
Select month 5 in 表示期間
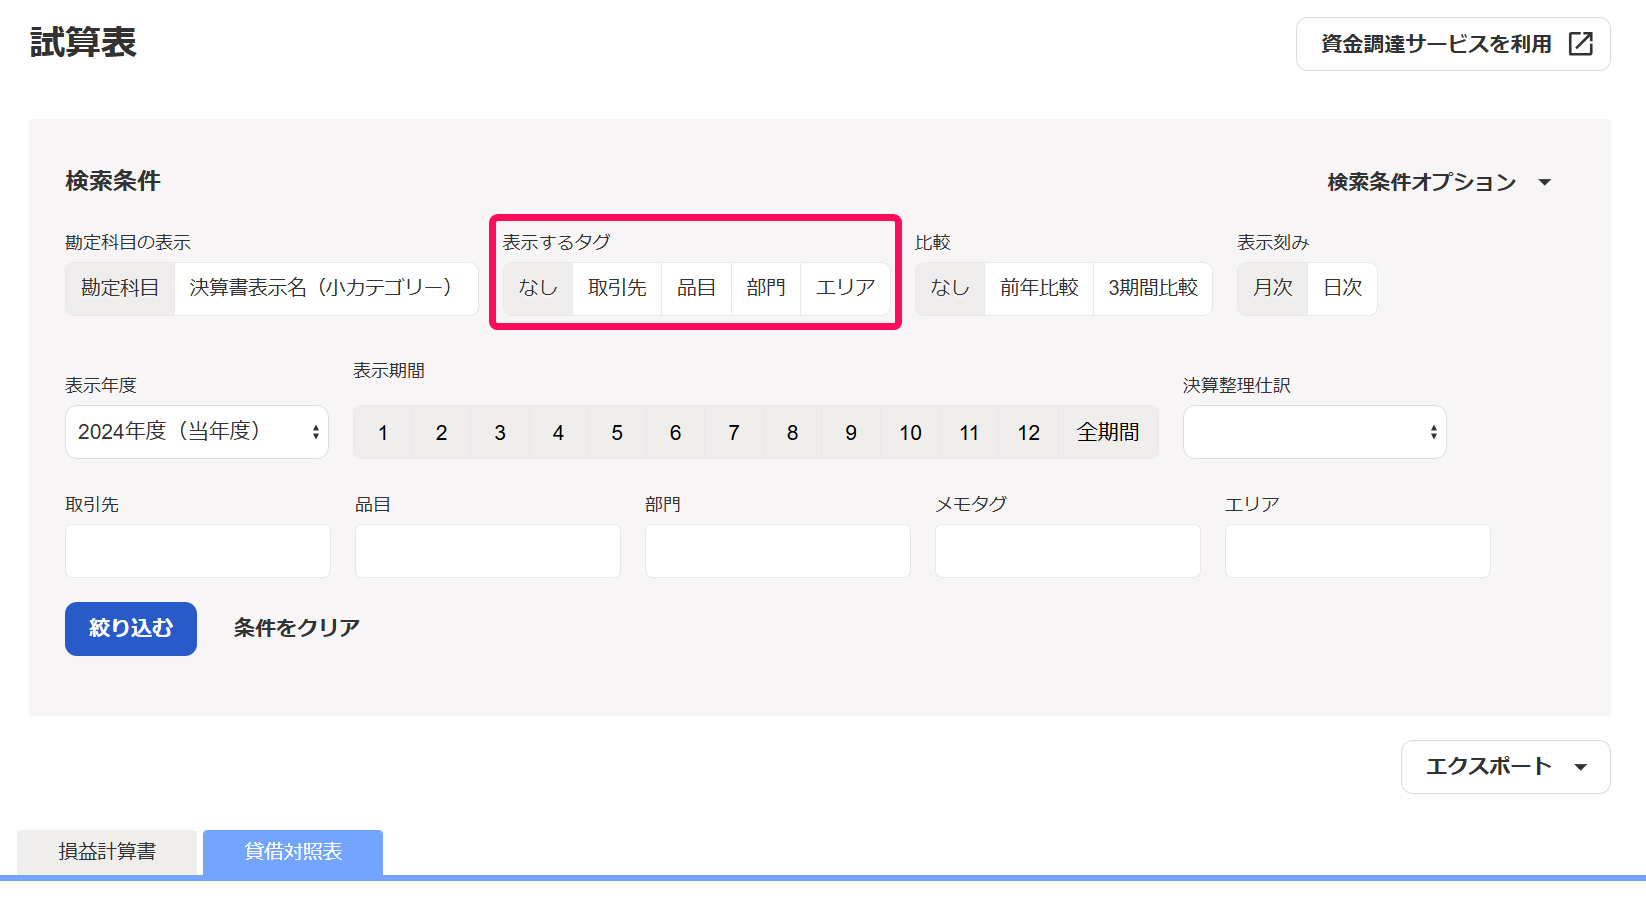(x=617, y=432)
